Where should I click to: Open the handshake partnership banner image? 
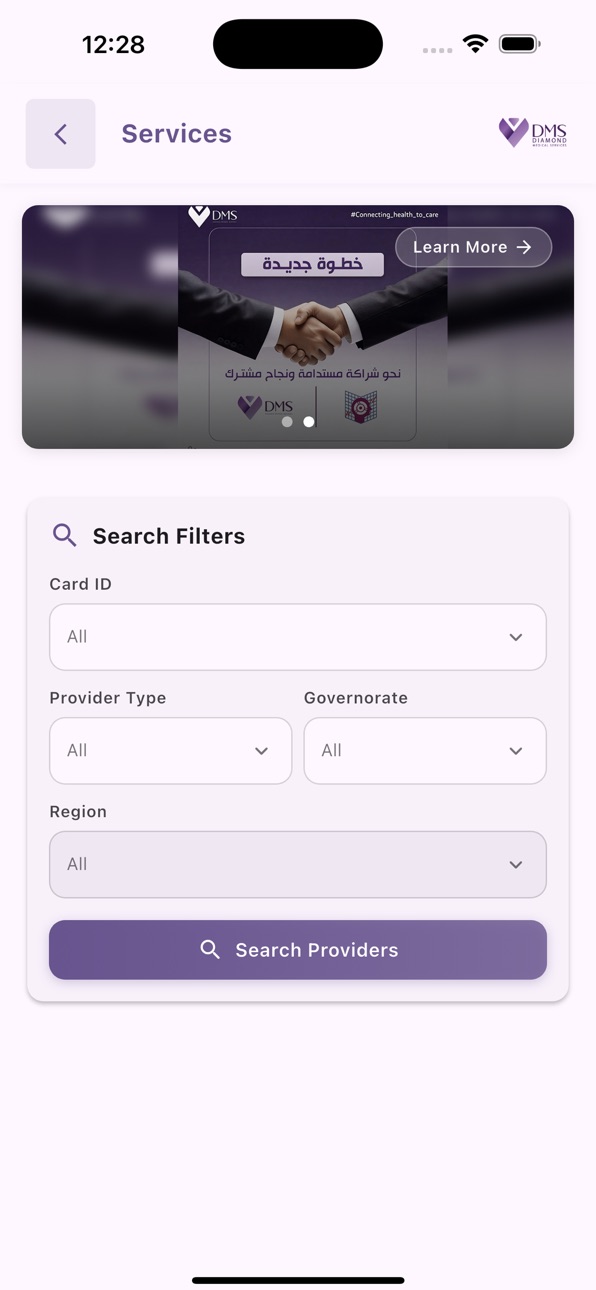pos(298,327)
